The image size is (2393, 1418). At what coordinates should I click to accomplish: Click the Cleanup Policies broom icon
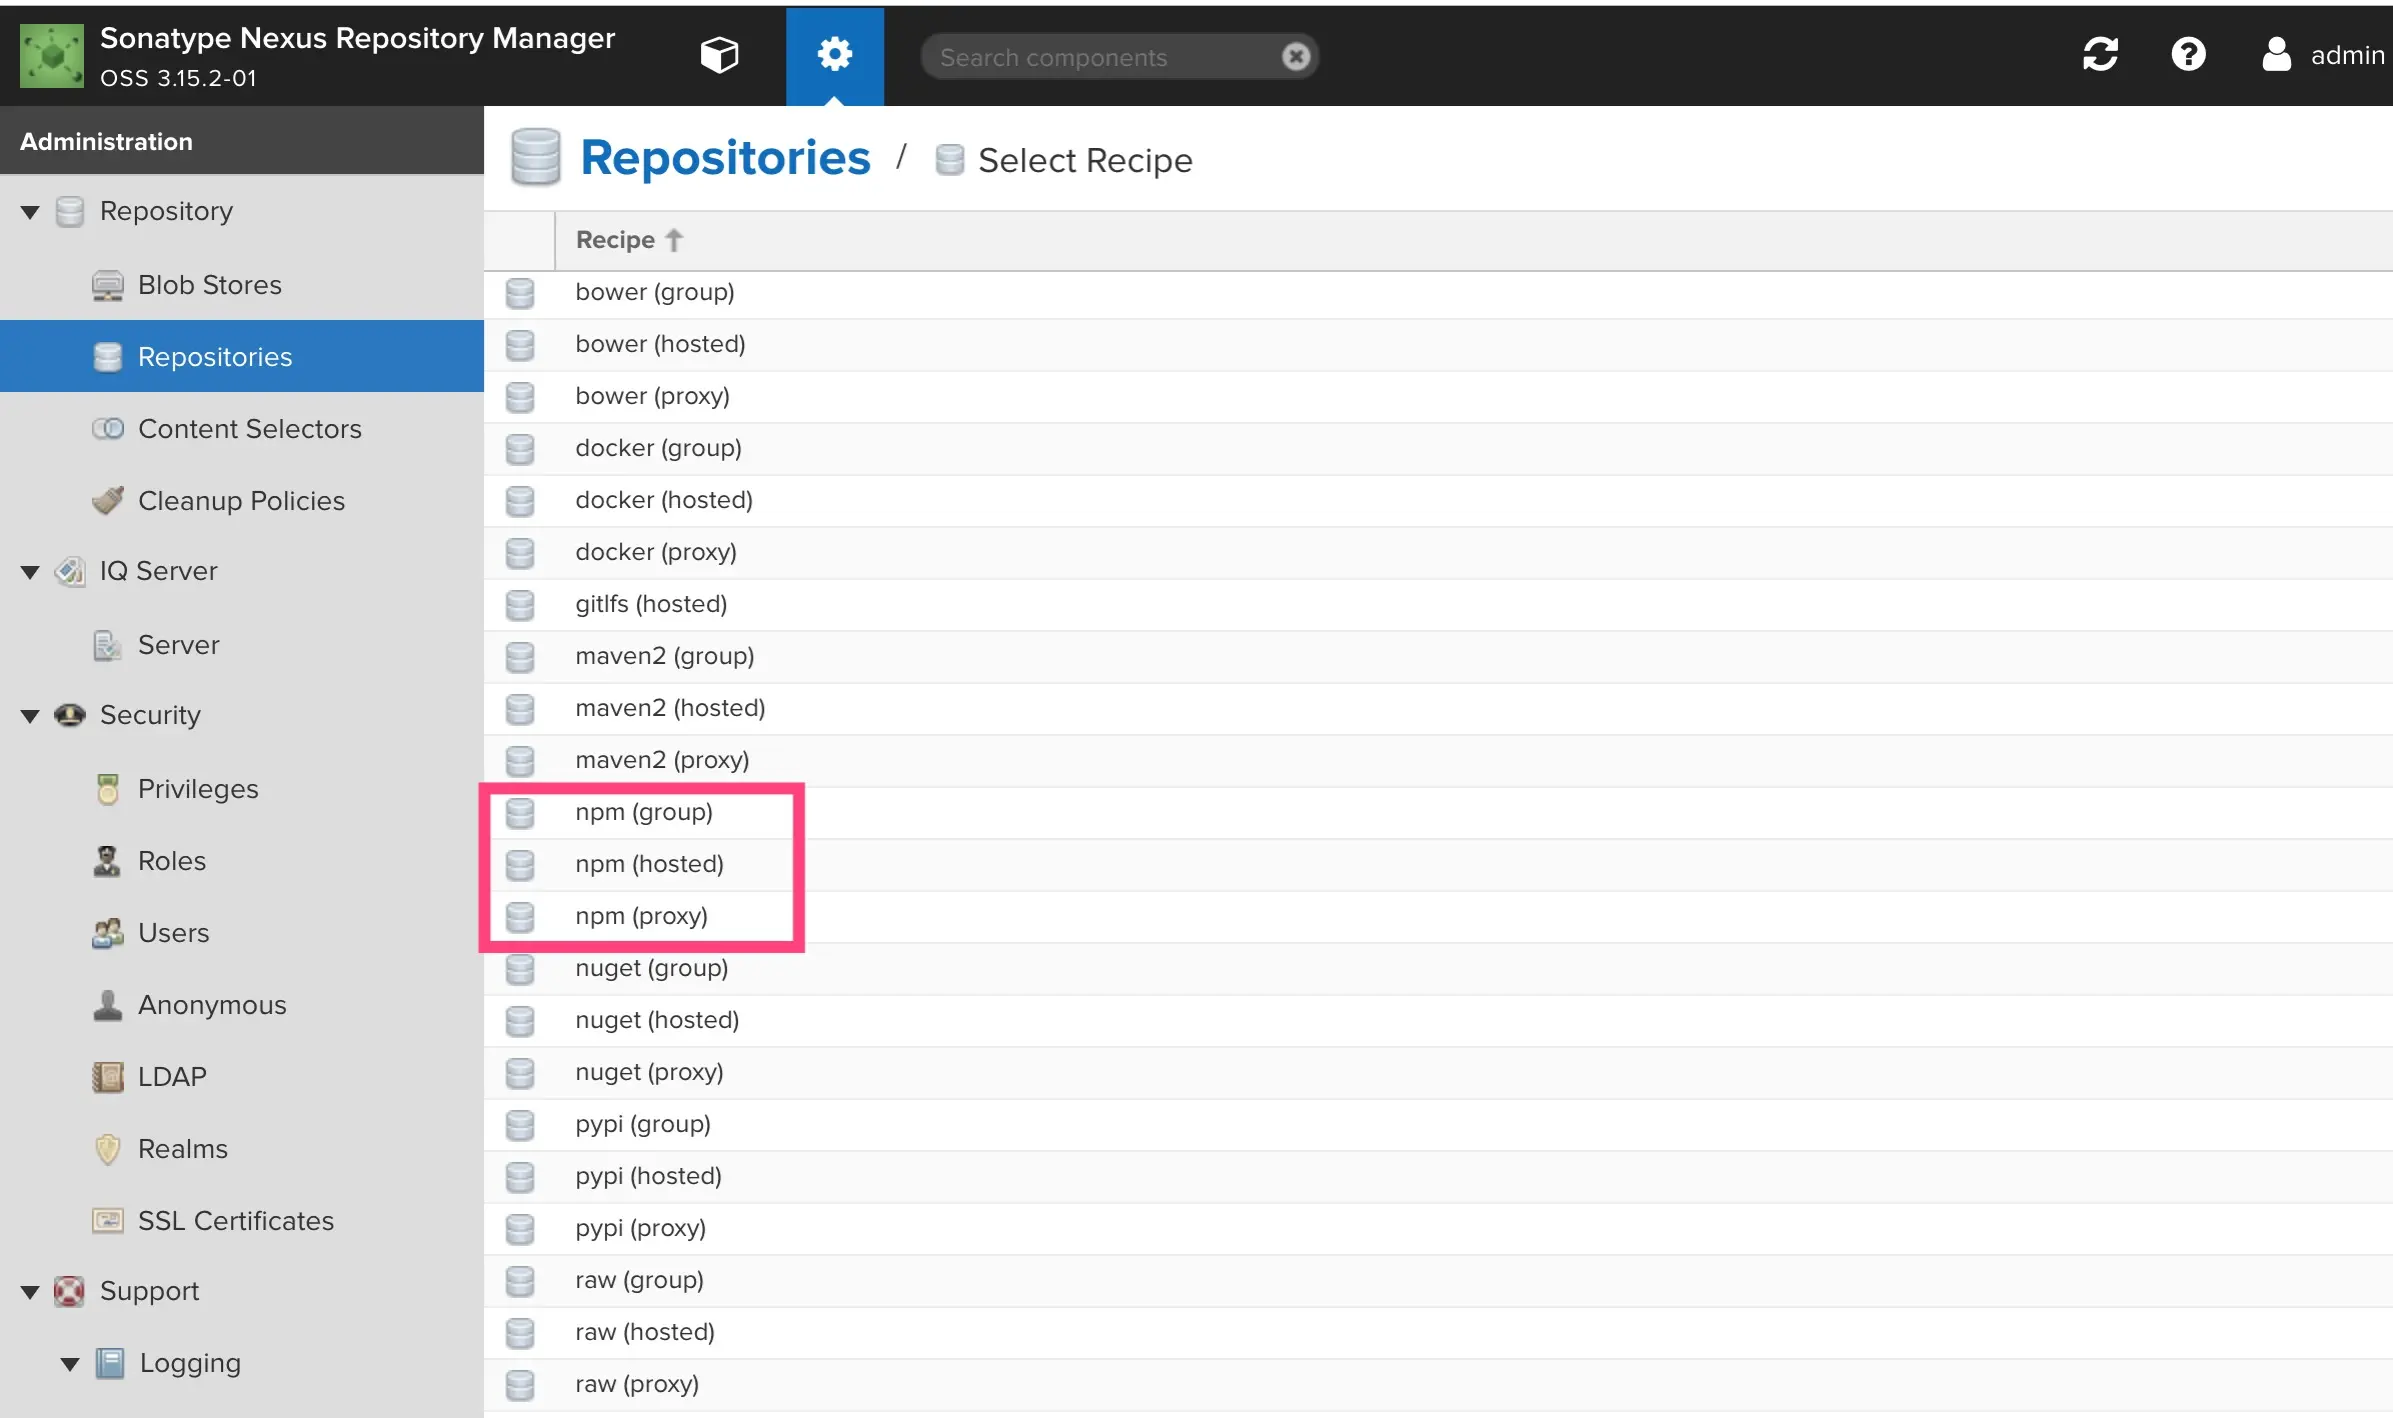[108, 500]
